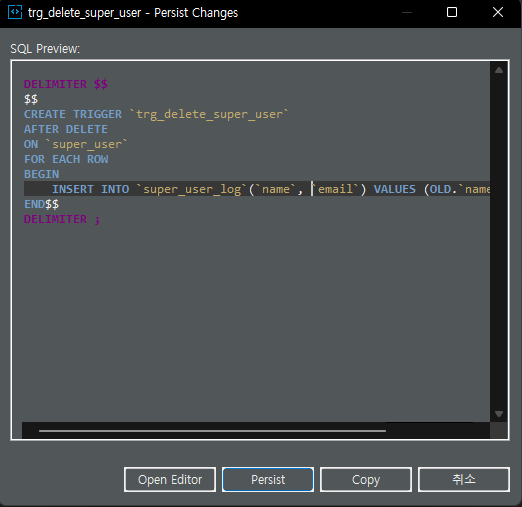The image size is (522, 507).
Task: Click the `super_user` table name in ON line
Action: pyautogui.click(x=86, y=144)
